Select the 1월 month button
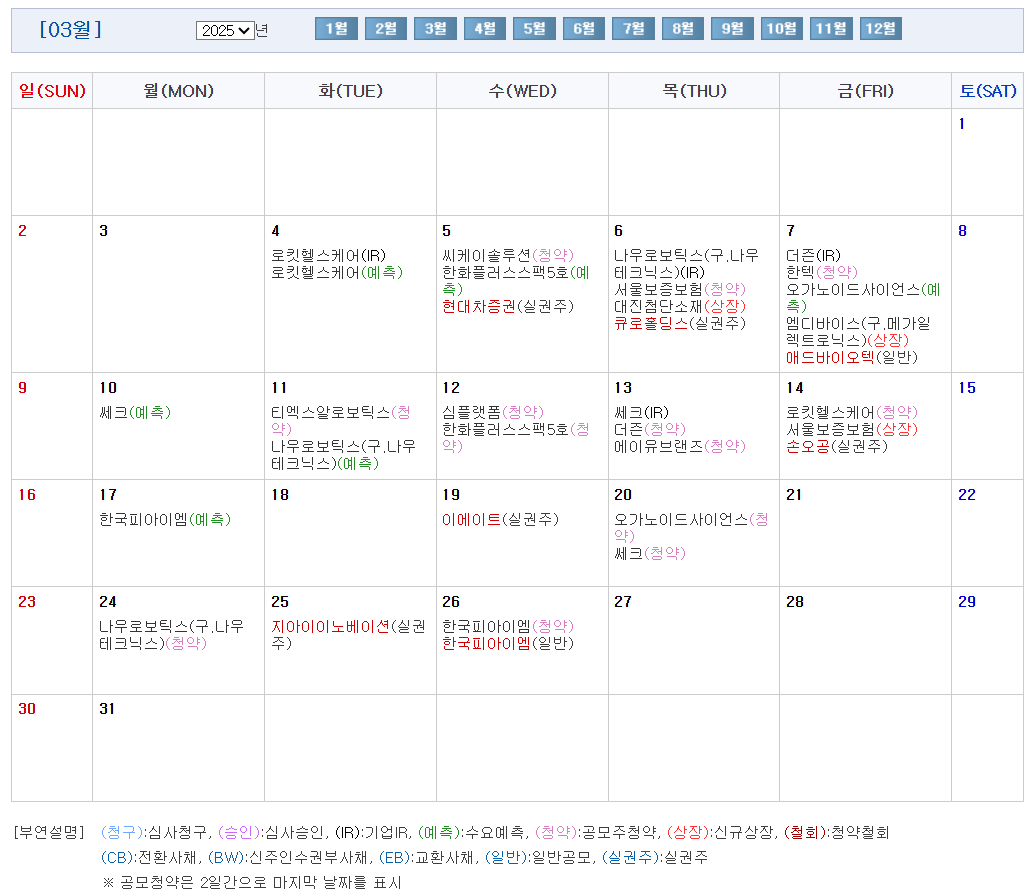Image resolution: width=1032 pixels, height=893 pixels. point(336,29)
